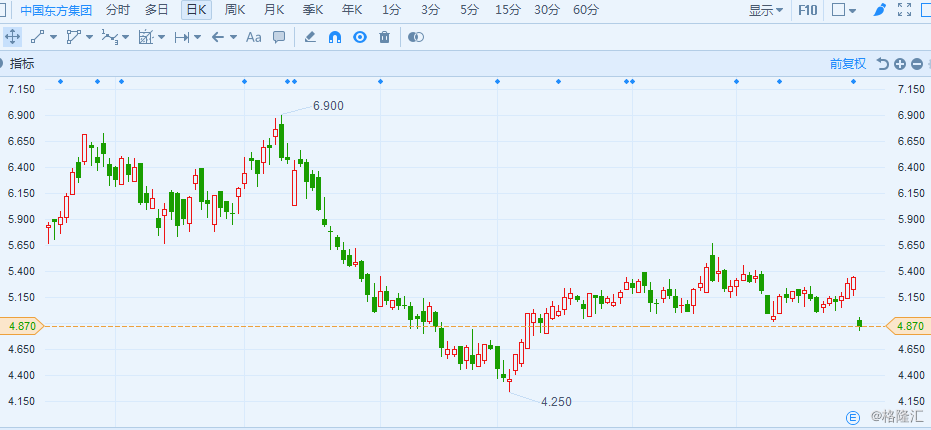
Task: Switch to the 15分 fifteen-minute tab
Action: click(508, 10)
